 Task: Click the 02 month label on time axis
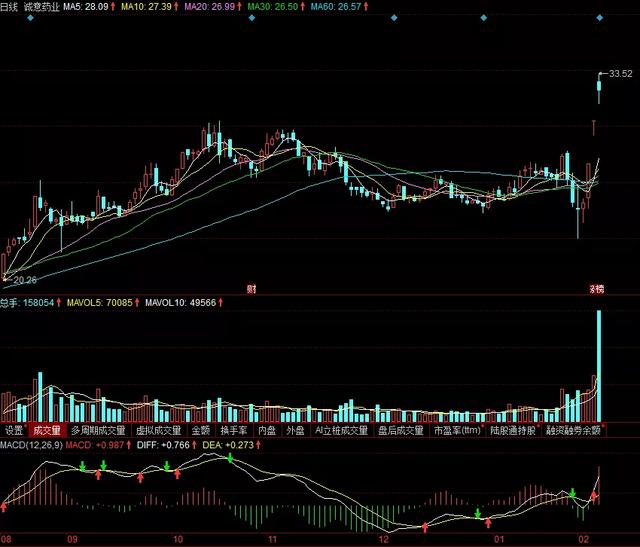[x=584, y=539]
